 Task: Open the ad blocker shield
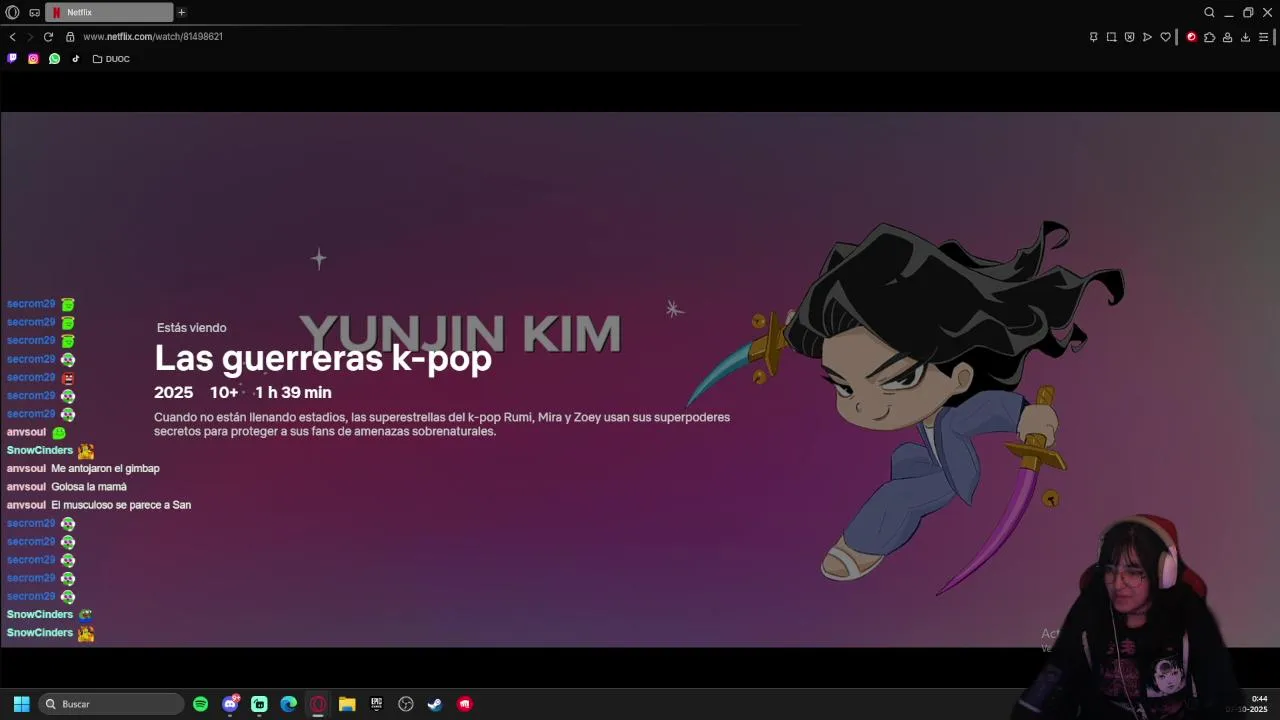[x=1129, y=37]
